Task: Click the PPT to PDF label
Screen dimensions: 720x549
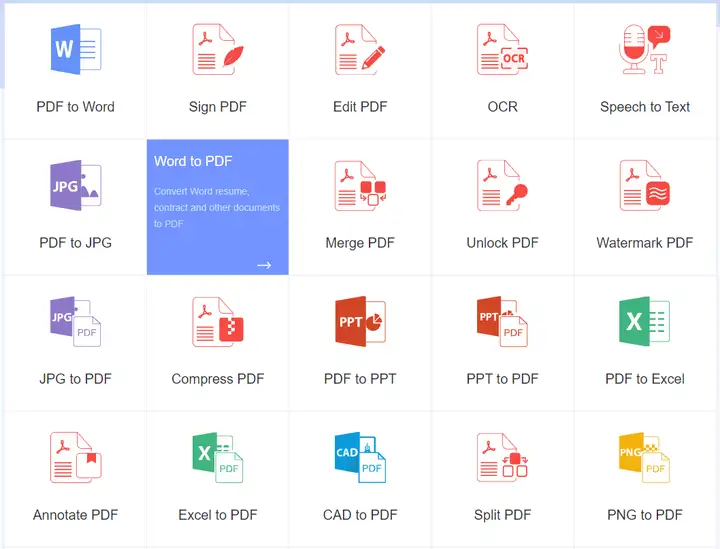Action: 503,379
